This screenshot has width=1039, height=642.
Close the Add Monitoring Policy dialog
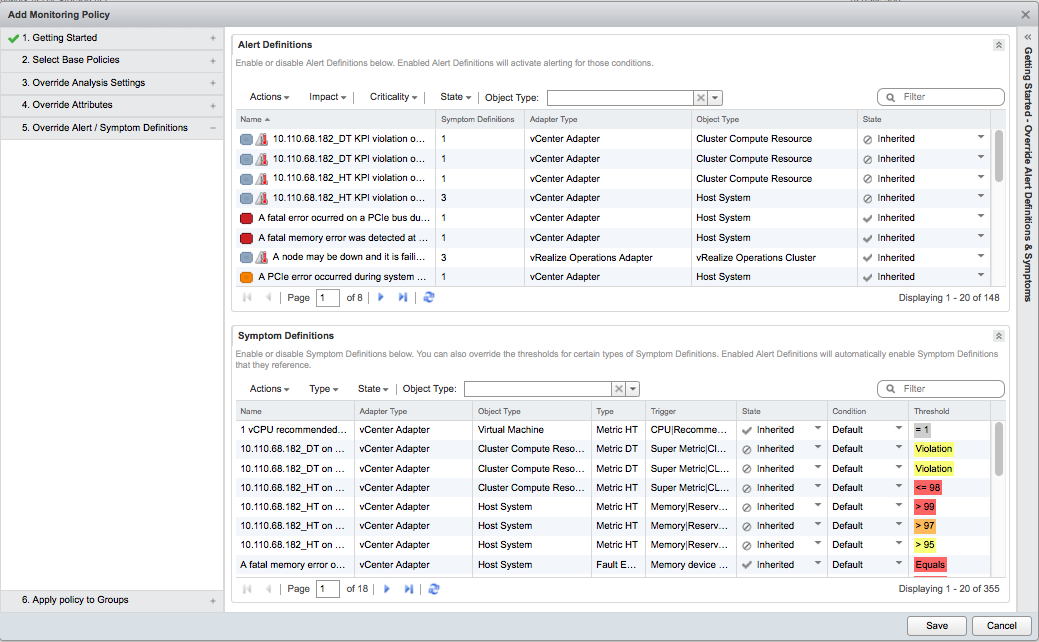1025,15
